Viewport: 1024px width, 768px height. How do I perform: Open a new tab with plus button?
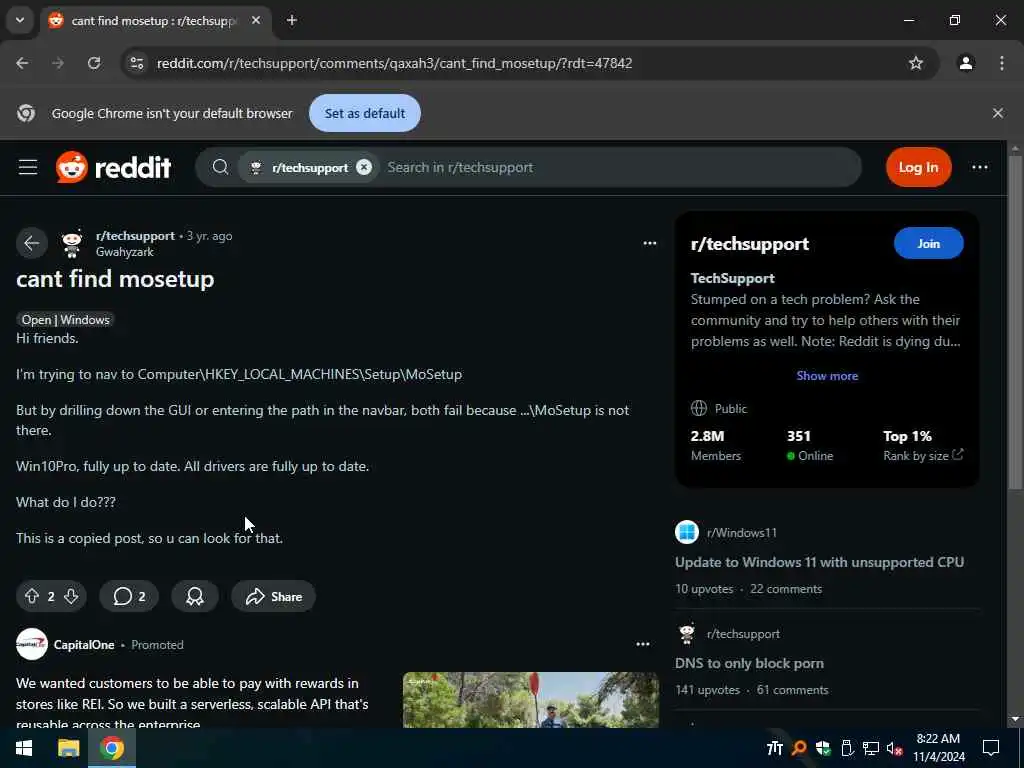click(x=291, y=21)
